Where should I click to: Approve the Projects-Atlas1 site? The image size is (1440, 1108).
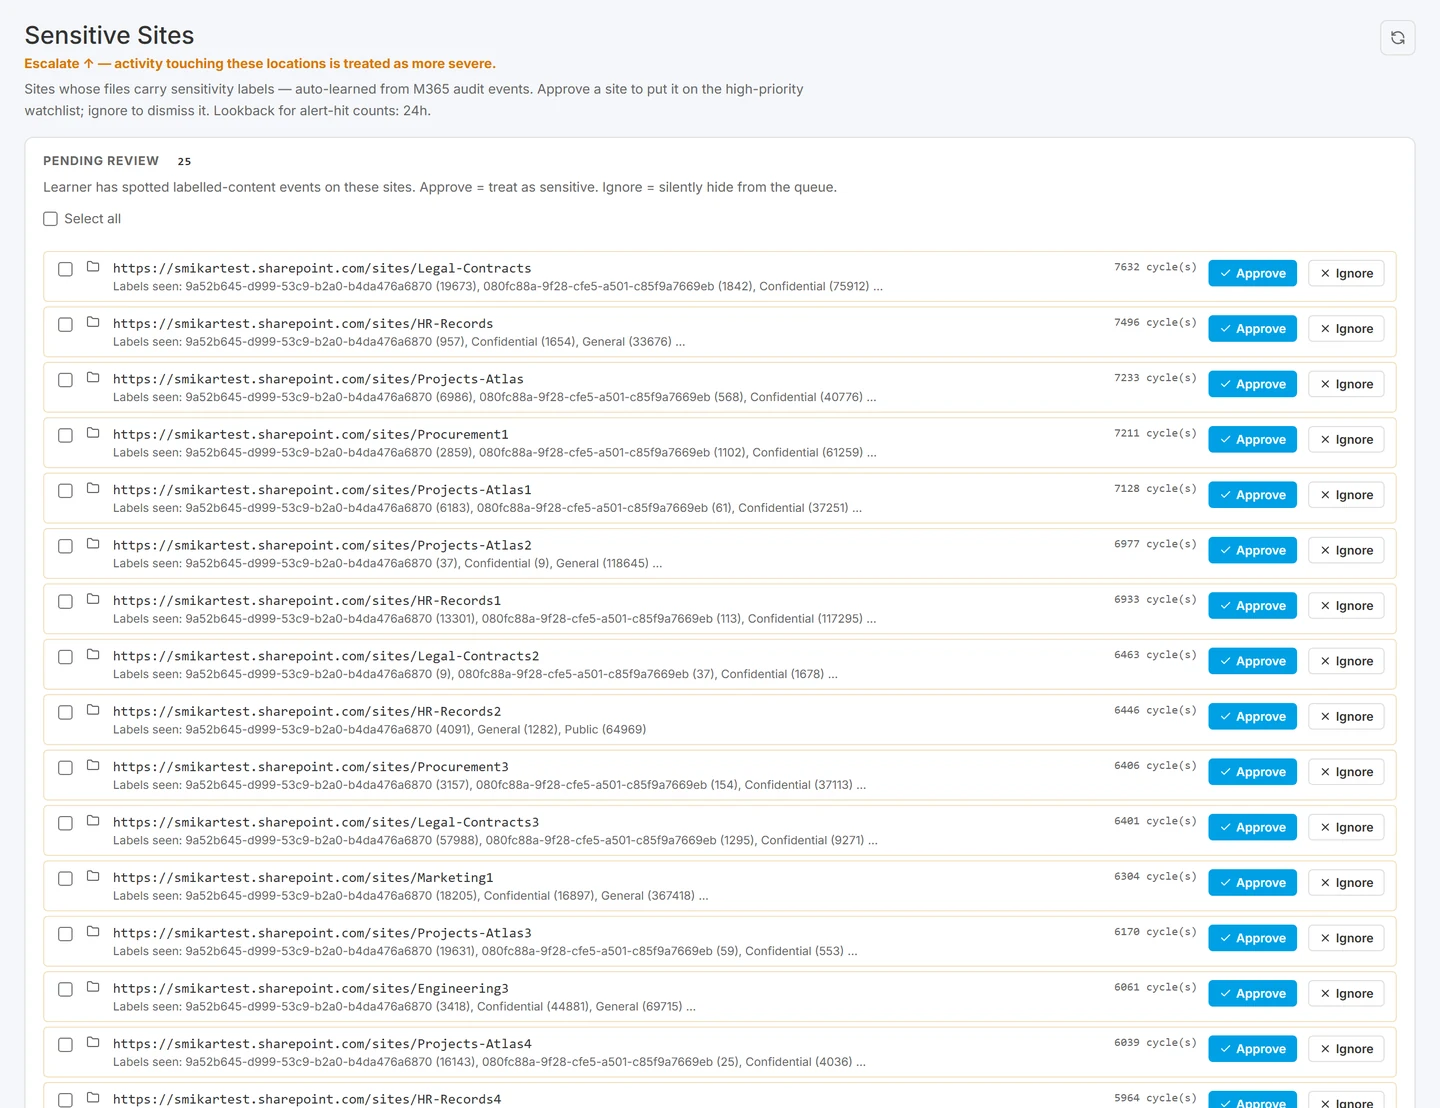[1252, 495]
